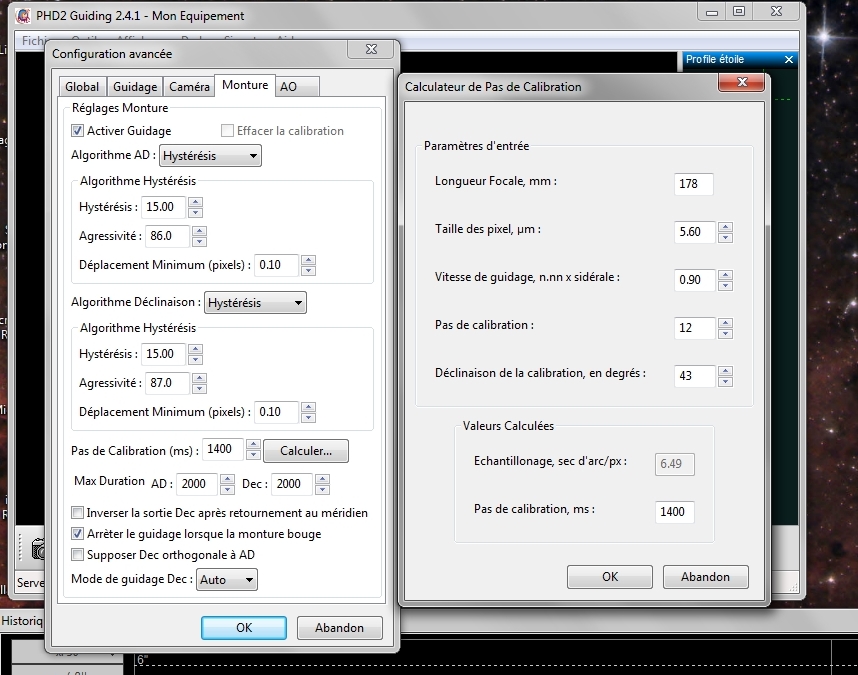Click the Max Duration AD field

click(x=197, y=484)
